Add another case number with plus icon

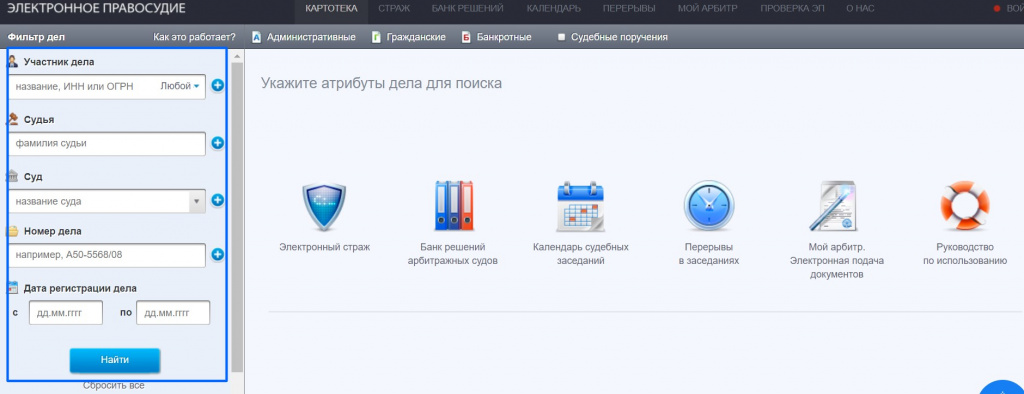(217, 255)
